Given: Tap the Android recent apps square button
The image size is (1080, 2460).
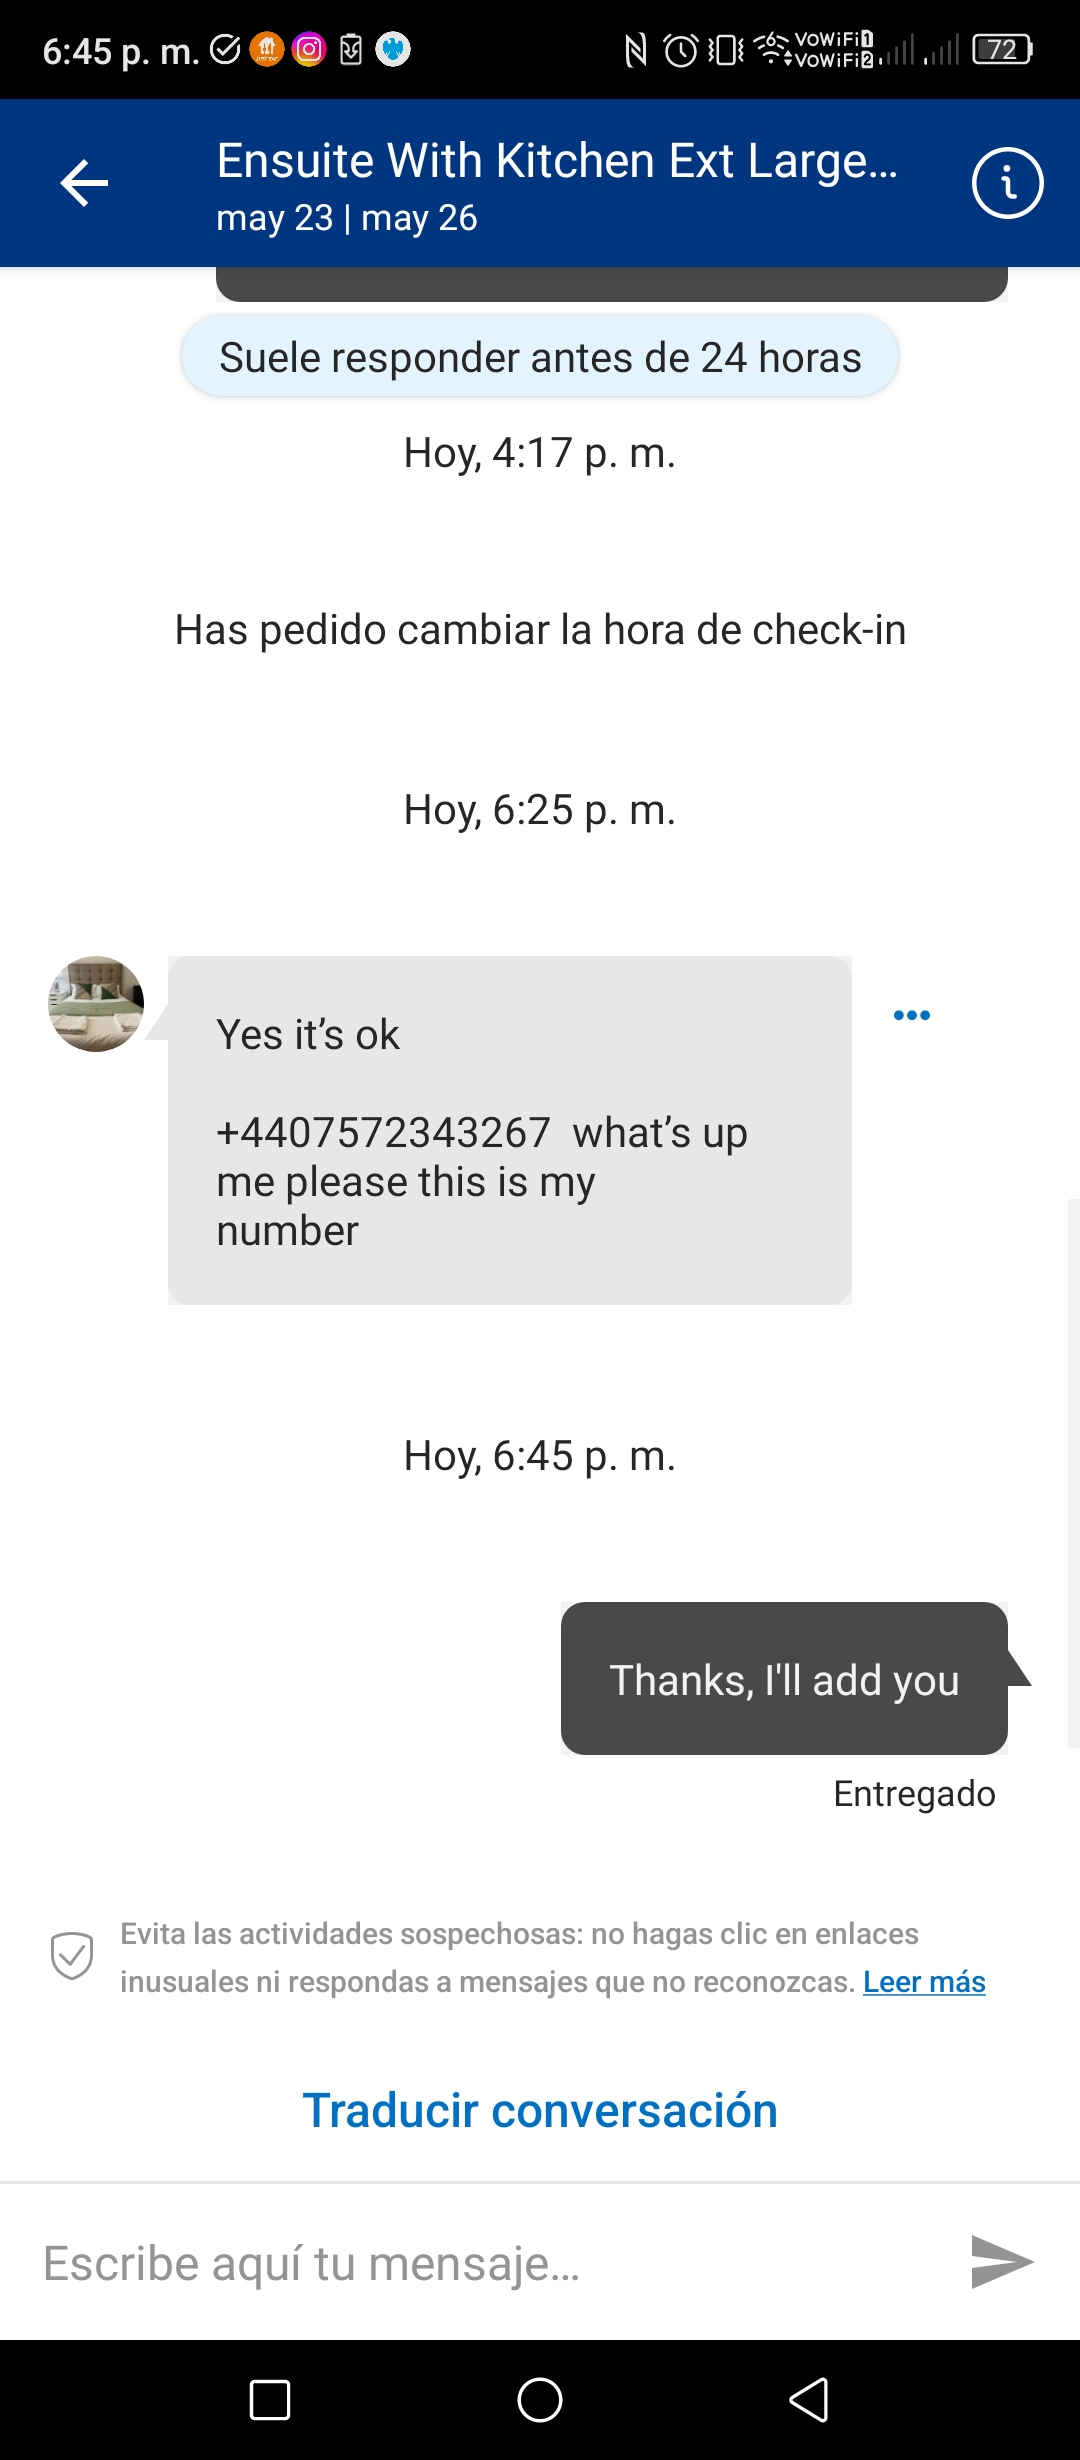Looking at the screenshot, I should coord(270,2400).
